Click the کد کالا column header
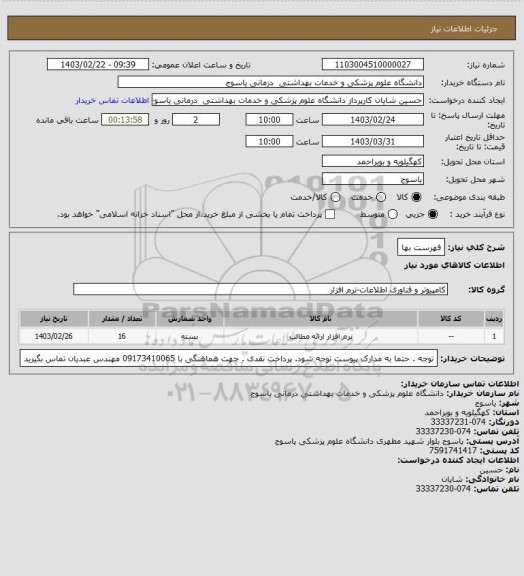524x576 pixels. 451,319
